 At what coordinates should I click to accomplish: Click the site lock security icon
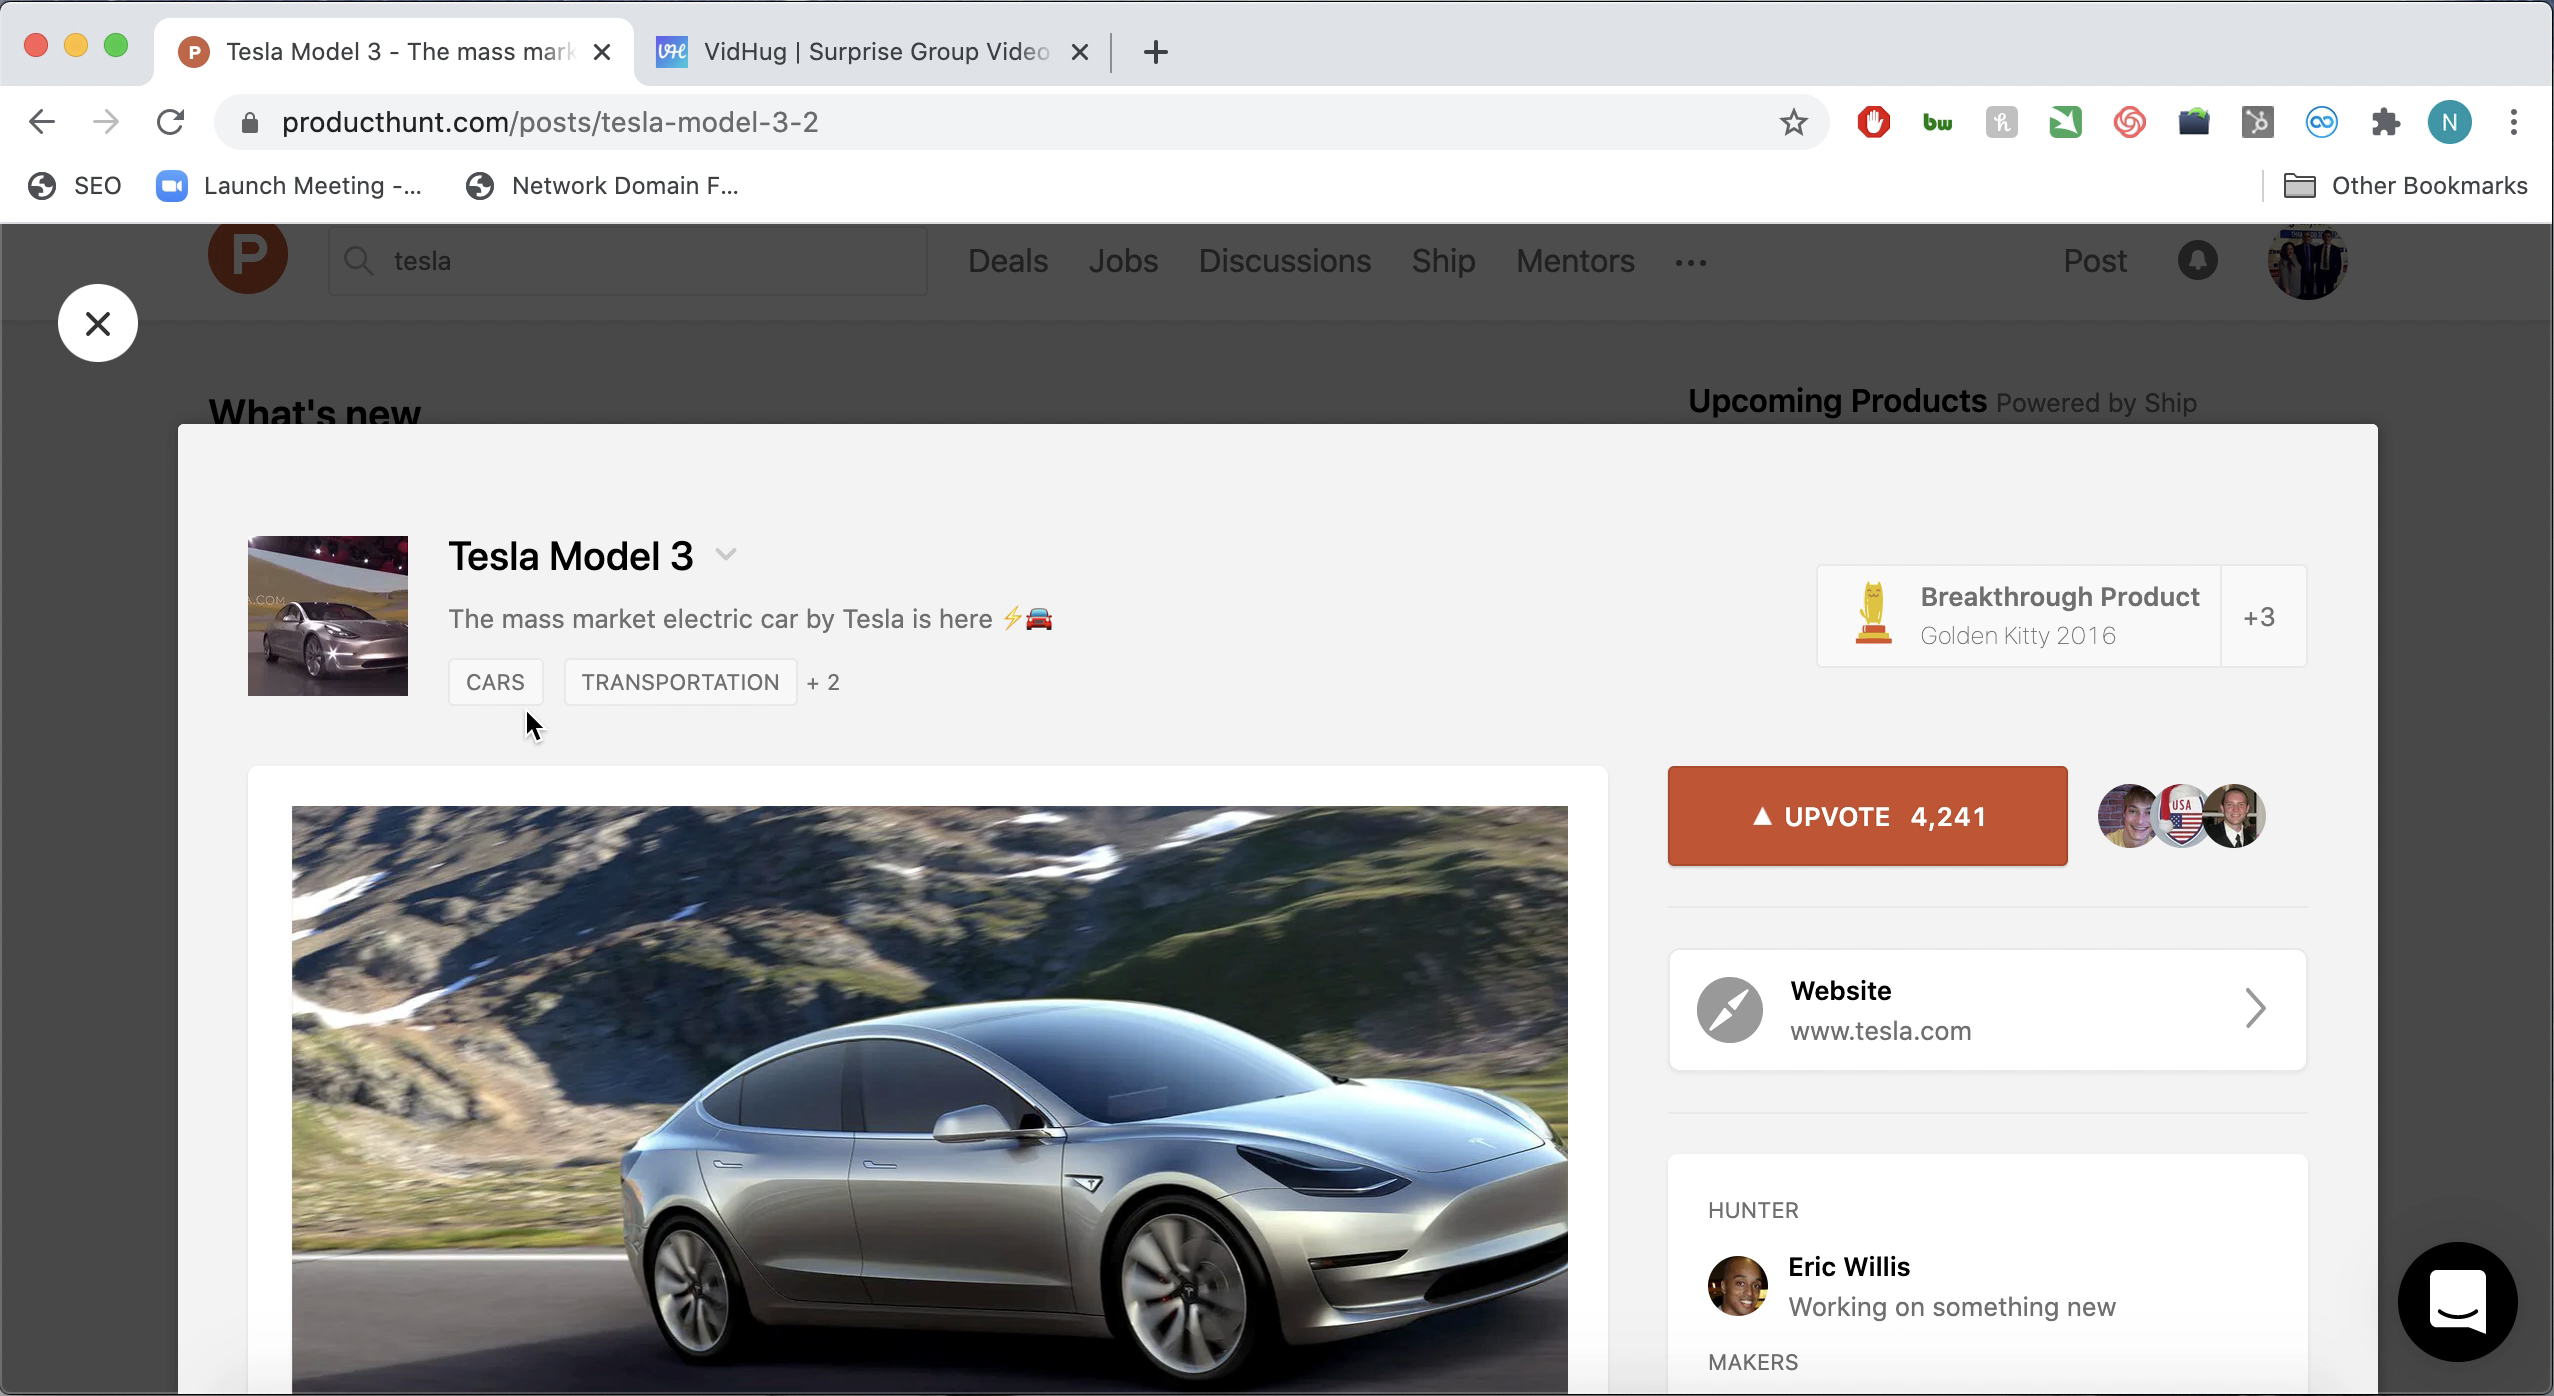[250, 122]
